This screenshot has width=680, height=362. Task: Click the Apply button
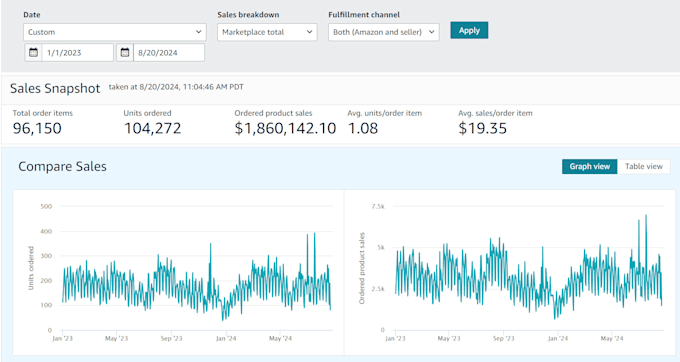tap(469, 30)
